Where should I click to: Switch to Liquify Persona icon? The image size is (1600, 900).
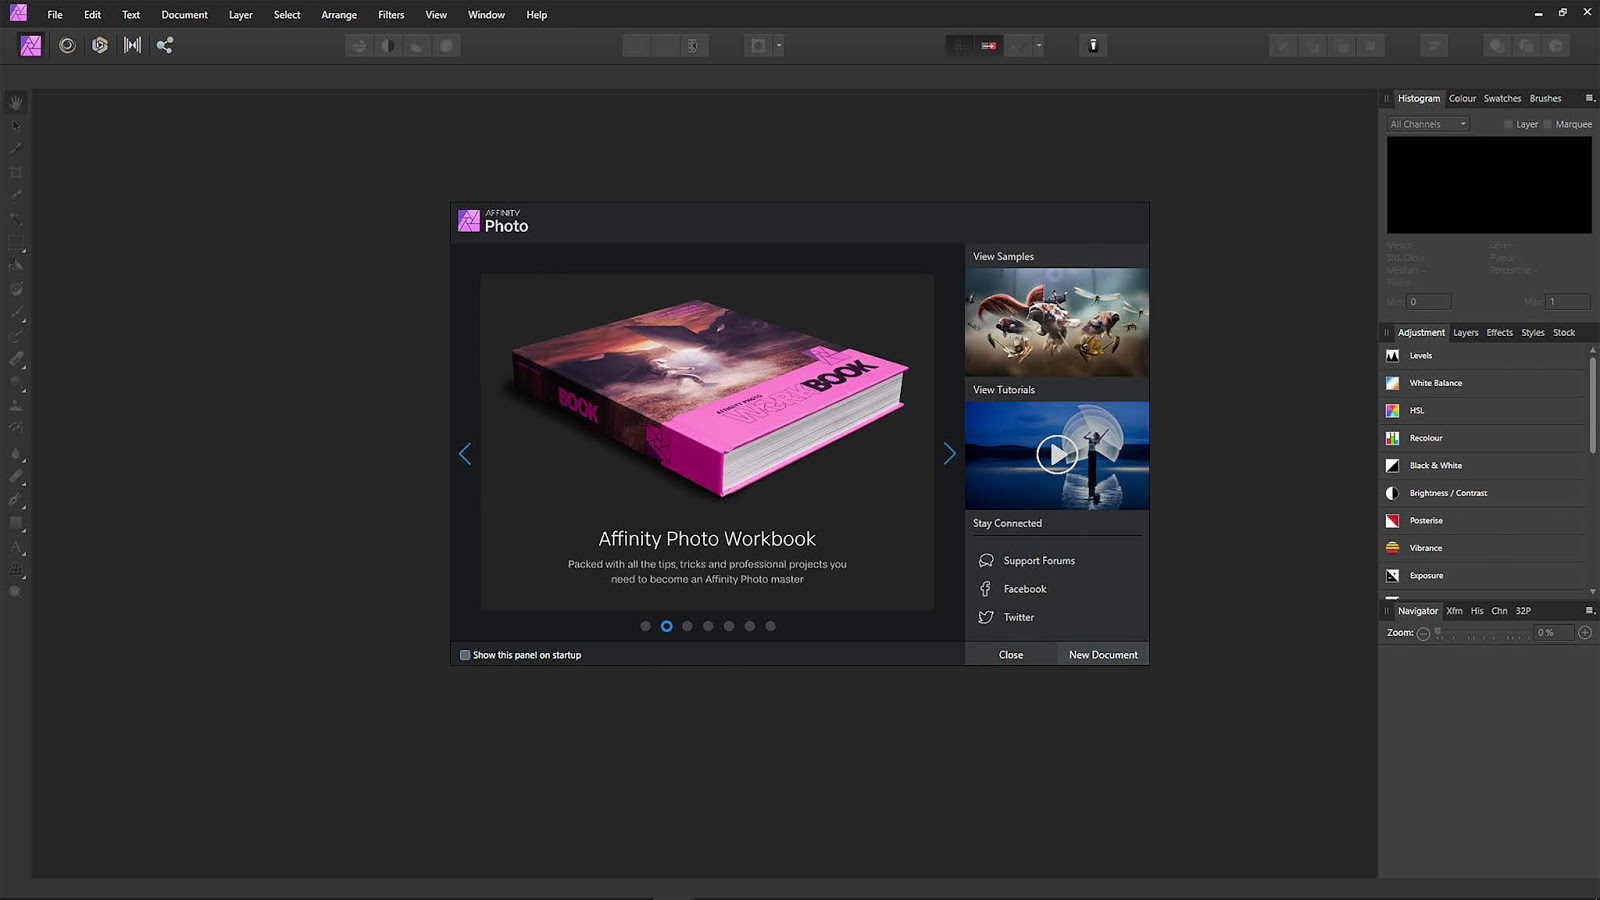[67, 45]
